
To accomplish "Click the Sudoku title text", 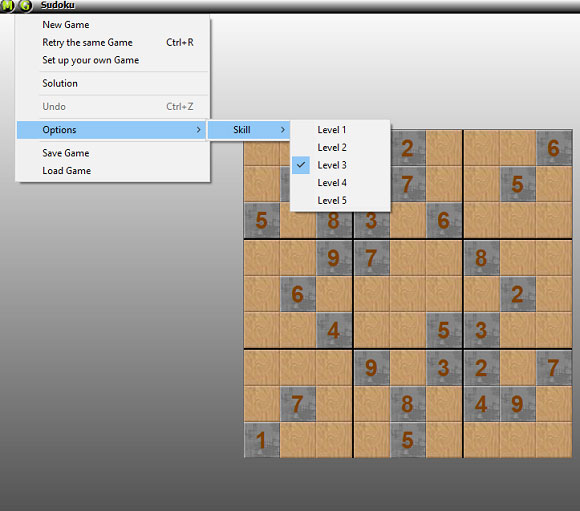I will (x=58, y=5).
